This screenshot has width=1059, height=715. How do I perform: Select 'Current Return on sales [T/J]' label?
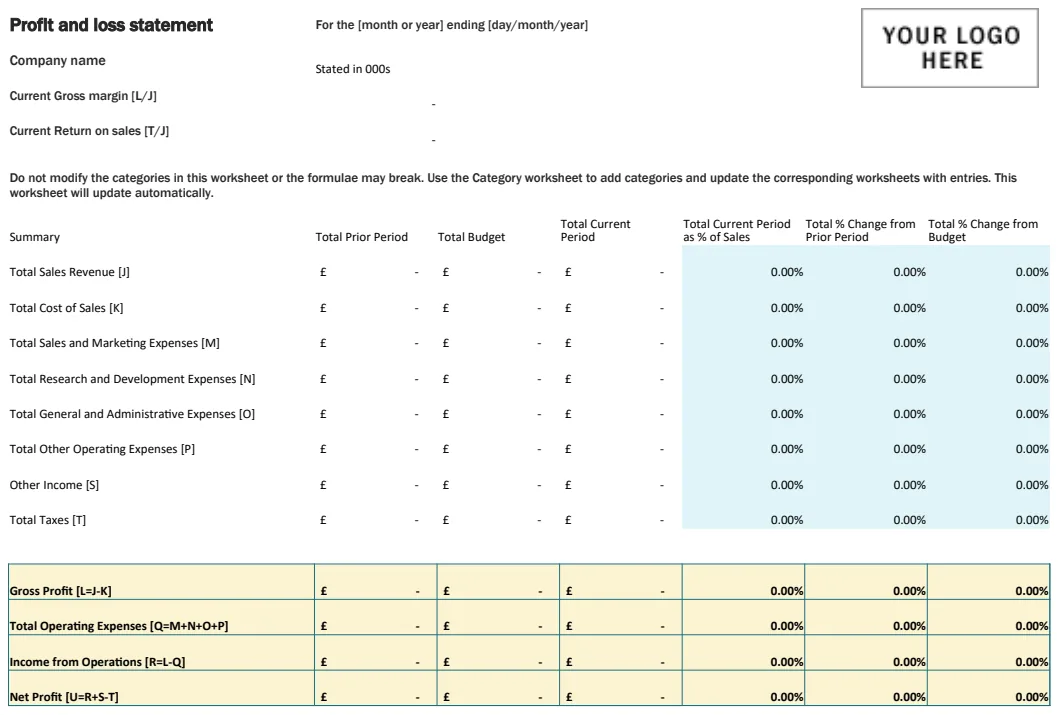89,131
